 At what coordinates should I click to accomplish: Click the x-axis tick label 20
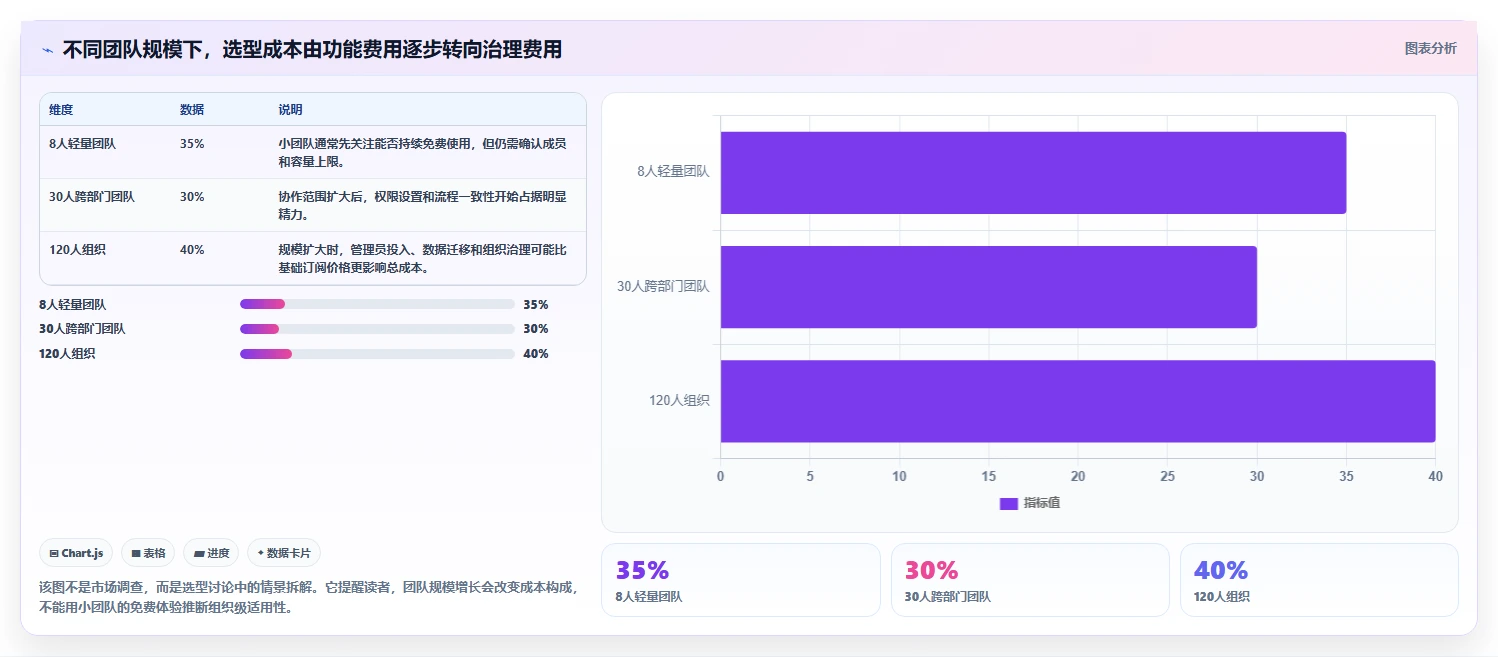1078,477
